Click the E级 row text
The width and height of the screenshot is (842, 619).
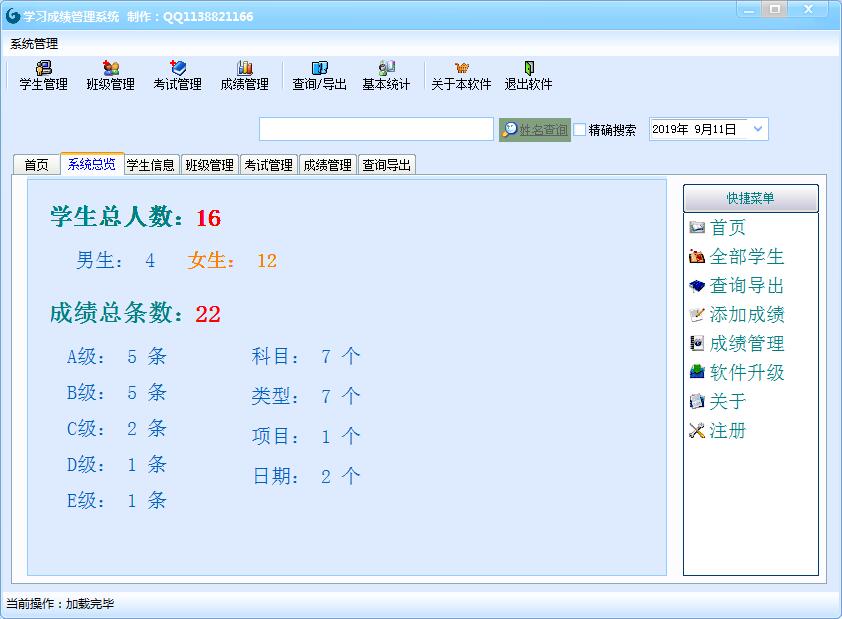[x=117, y=501]
